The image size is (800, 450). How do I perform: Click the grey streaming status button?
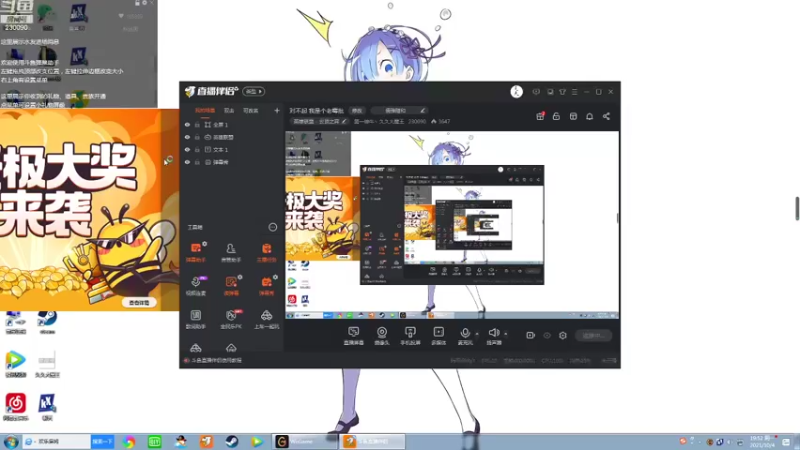[593, 335]
